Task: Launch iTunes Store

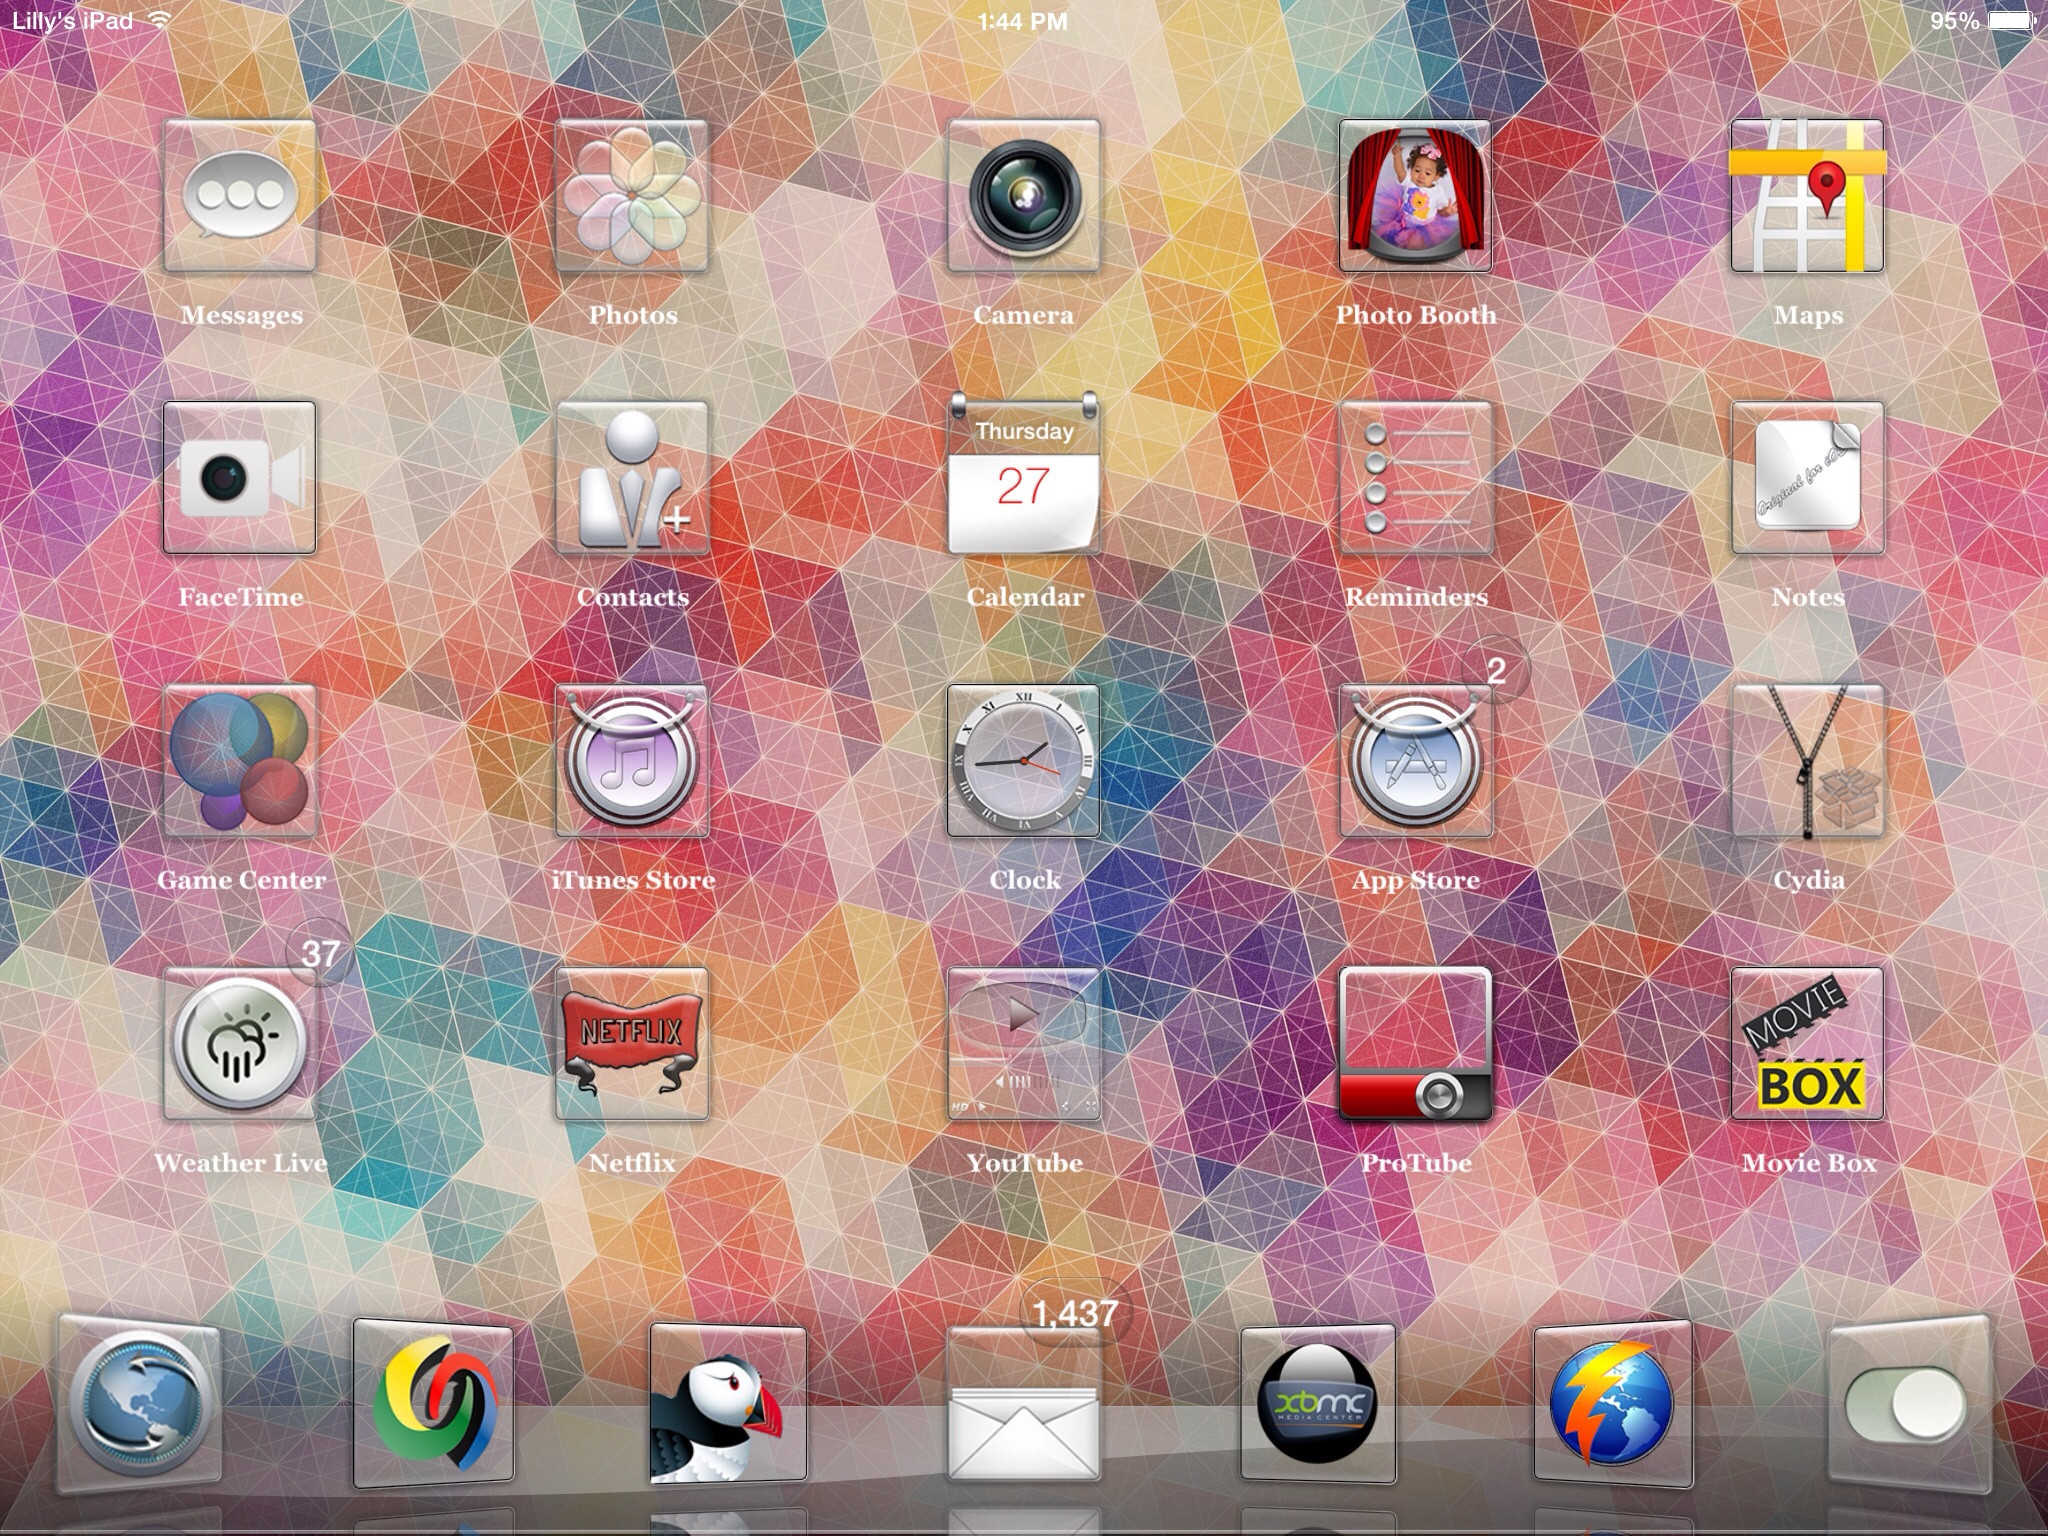Action: [632, 761]
